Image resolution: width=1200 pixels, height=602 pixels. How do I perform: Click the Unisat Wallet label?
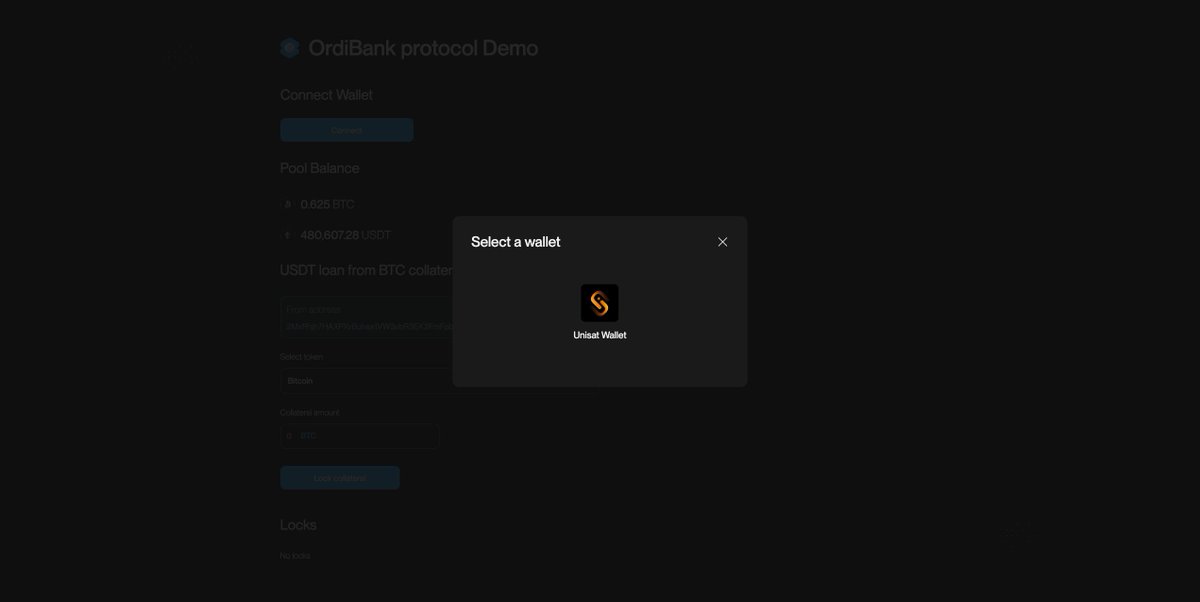coord(600,335)
